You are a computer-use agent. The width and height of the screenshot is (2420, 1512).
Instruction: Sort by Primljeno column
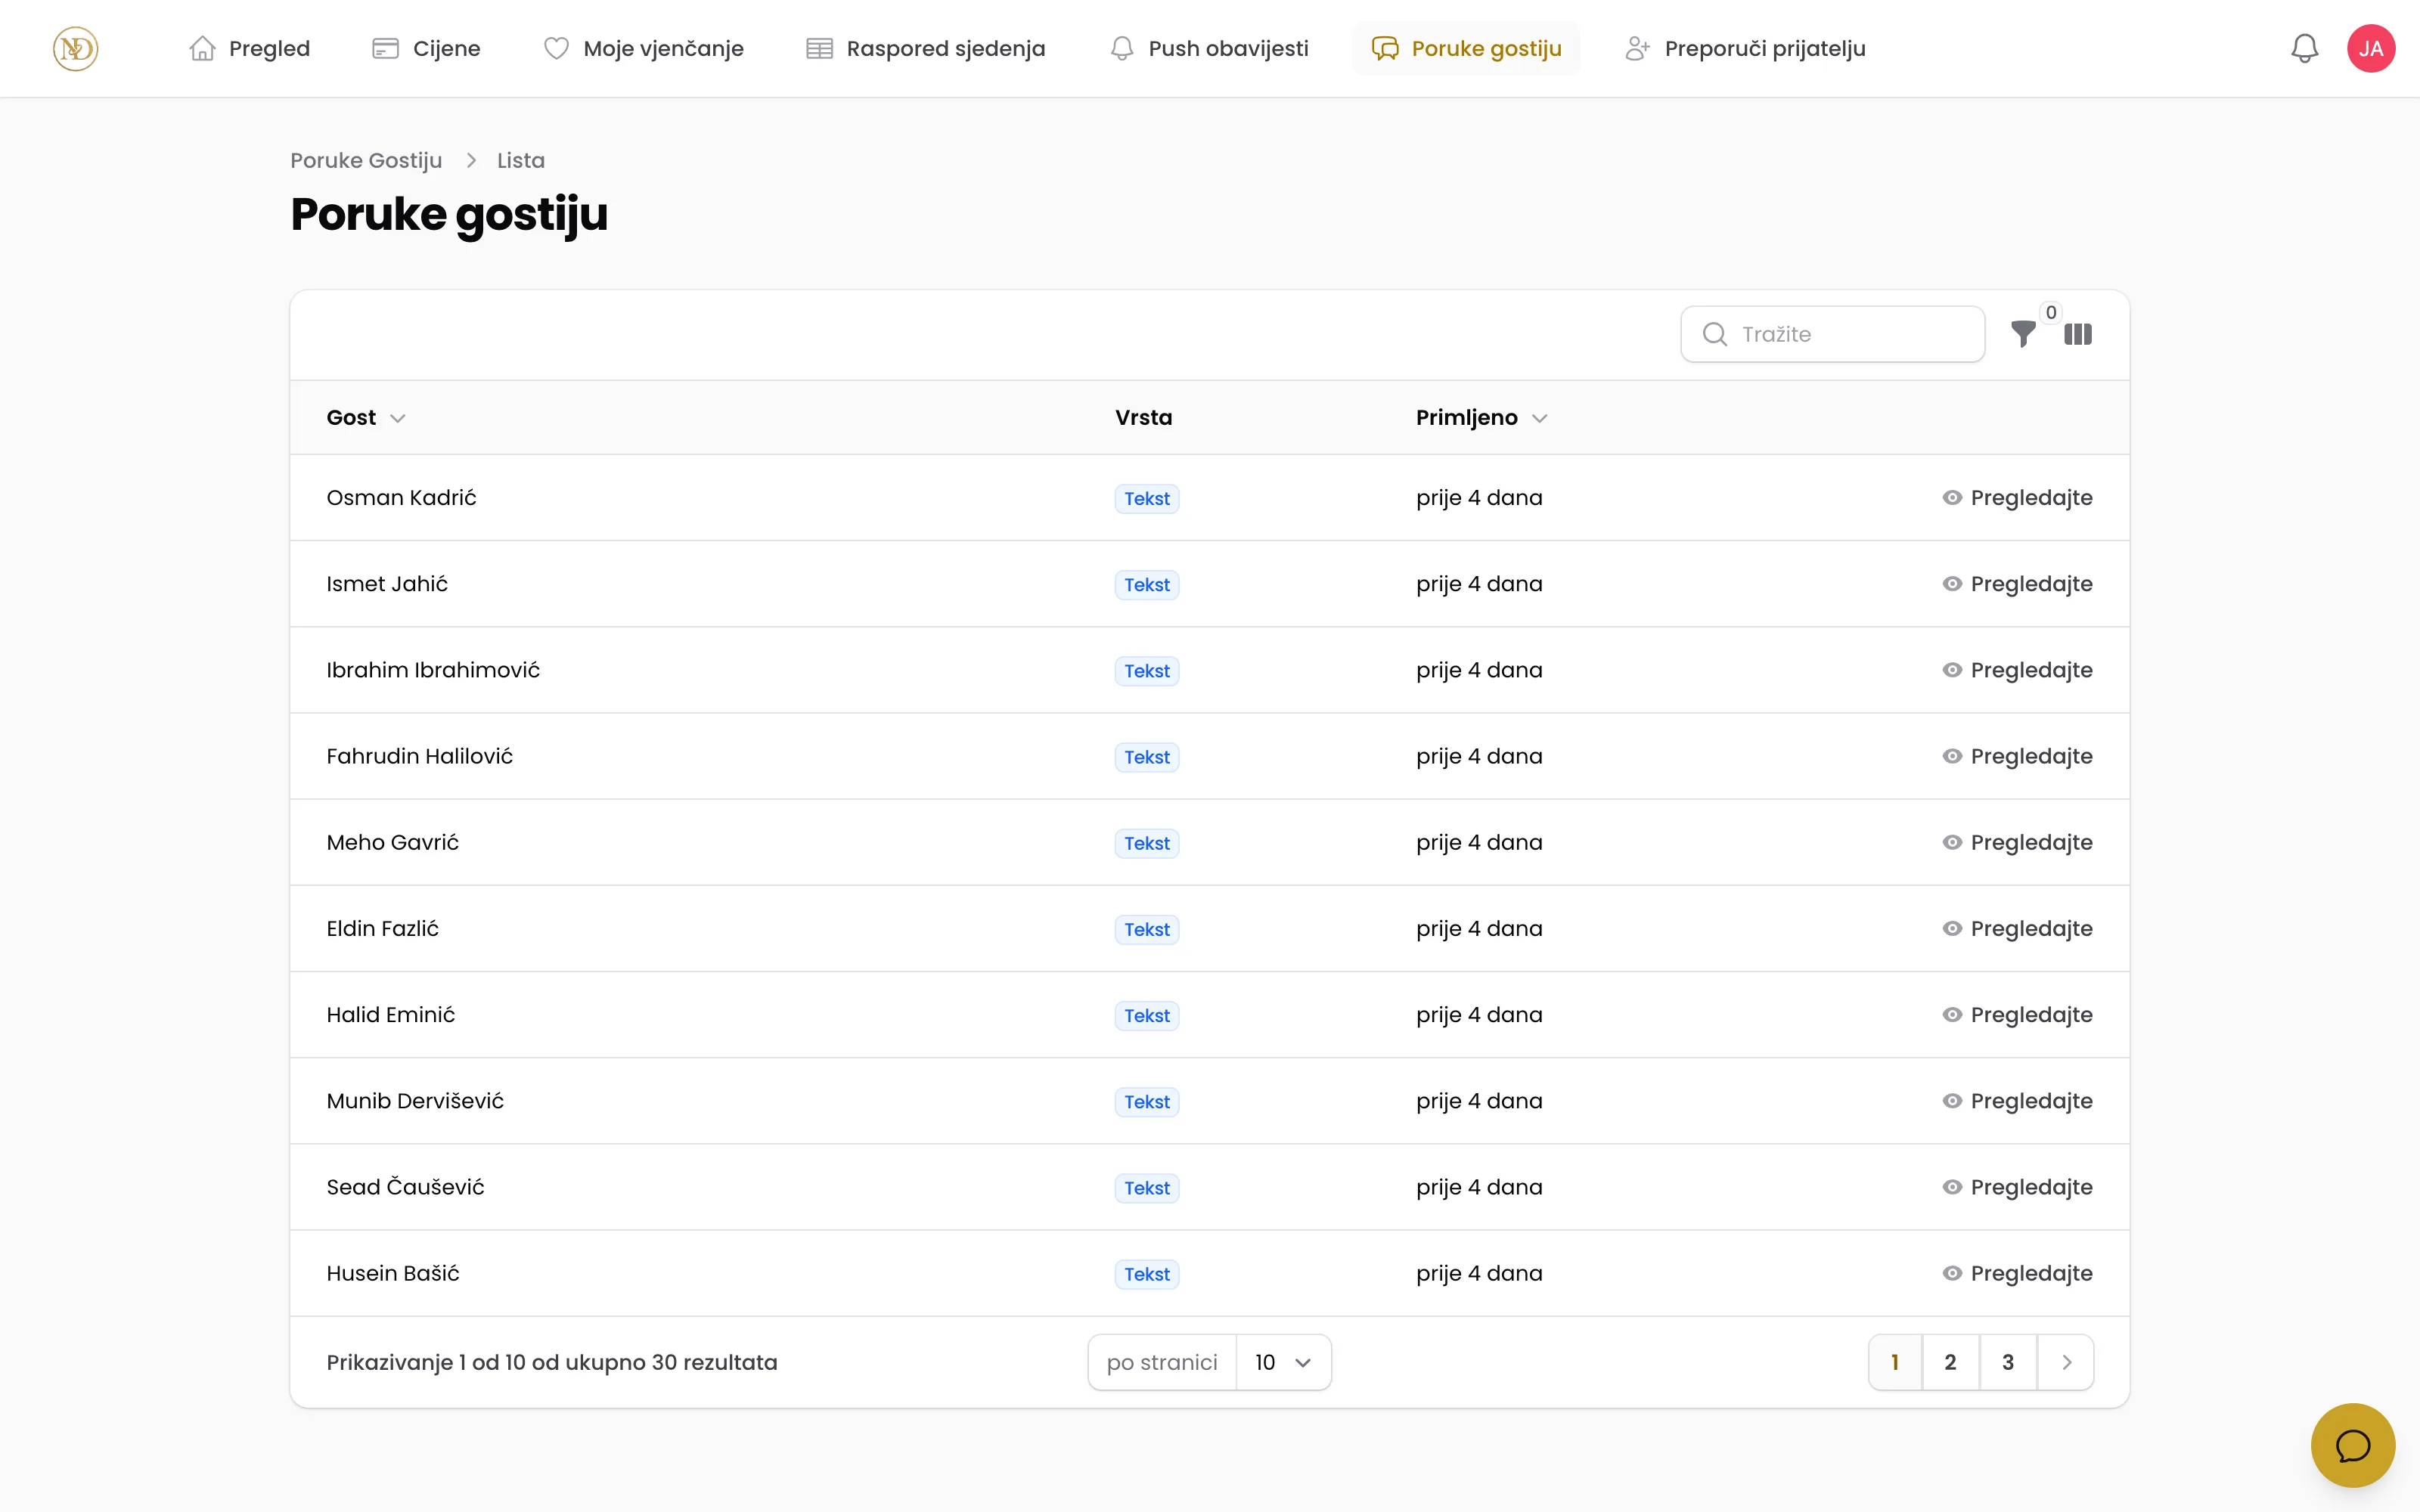pos(1481,418)
